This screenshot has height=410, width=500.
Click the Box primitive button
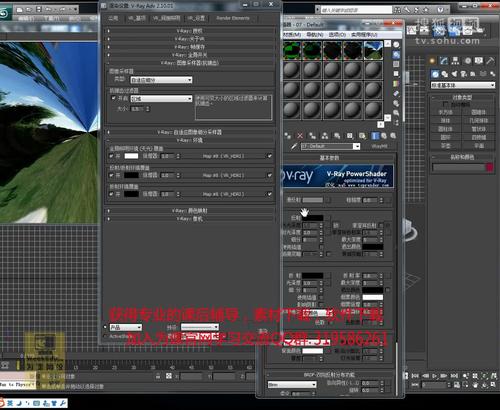(x=446, y=113)
